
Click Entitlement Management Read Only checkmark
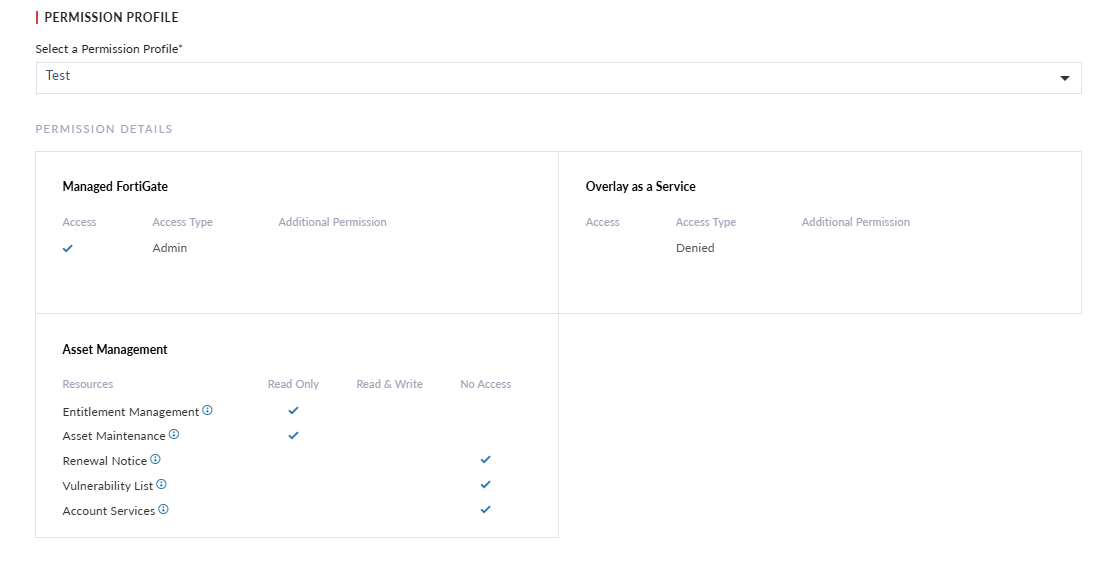tap(293, 411)
